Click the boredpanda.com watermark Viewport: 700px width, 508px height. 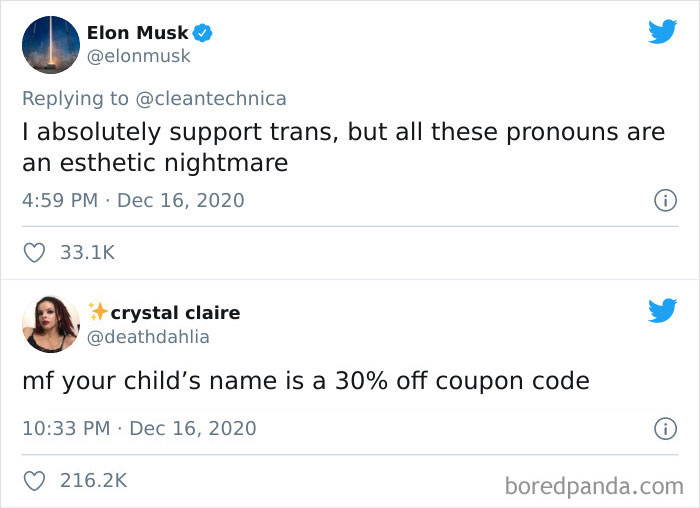(594, 487)
